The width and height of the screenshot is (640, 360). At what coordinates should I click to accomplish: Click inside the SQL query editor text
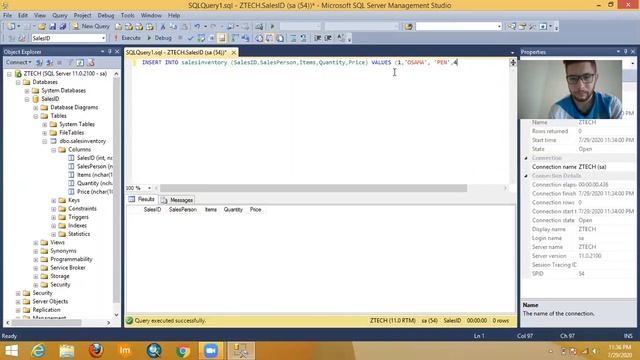click(x=299, y=62)
